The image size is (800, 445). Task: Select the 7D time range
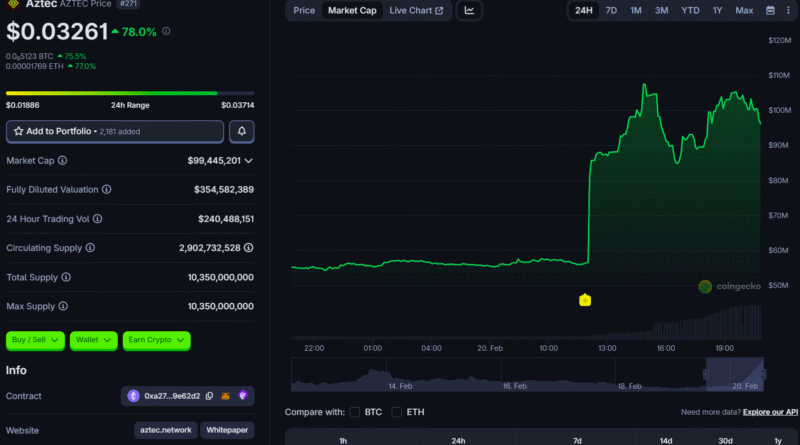pos(611,10)
